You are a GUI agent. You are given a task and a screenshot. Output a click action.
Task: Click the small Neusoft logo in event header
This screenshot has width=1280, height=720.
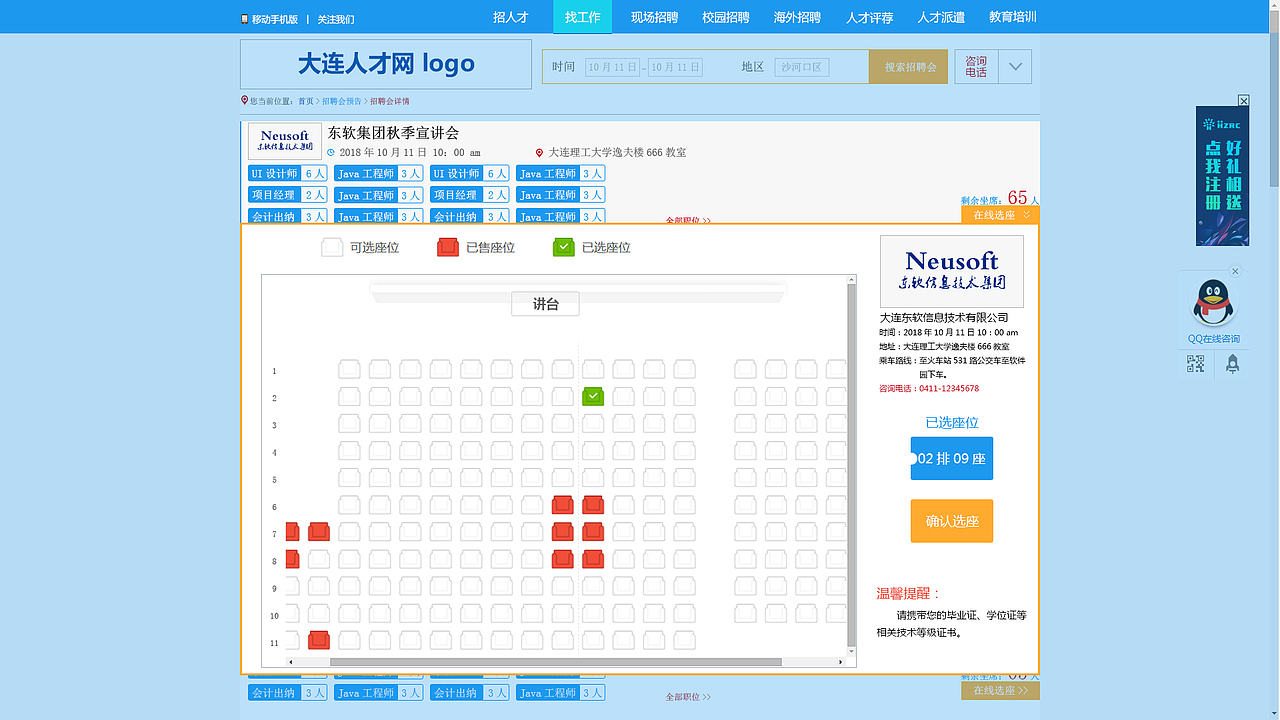pos(285,141)
